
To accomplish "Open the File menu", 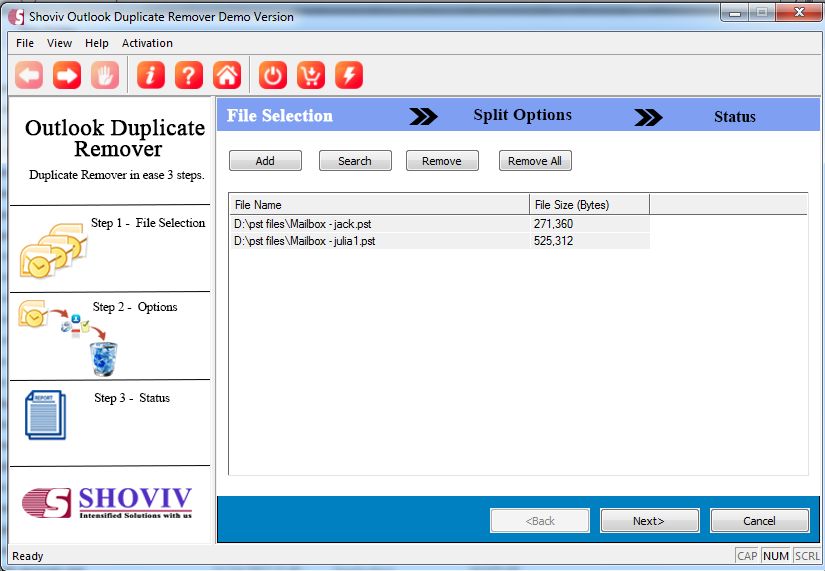I will click(x=25, y=43).
